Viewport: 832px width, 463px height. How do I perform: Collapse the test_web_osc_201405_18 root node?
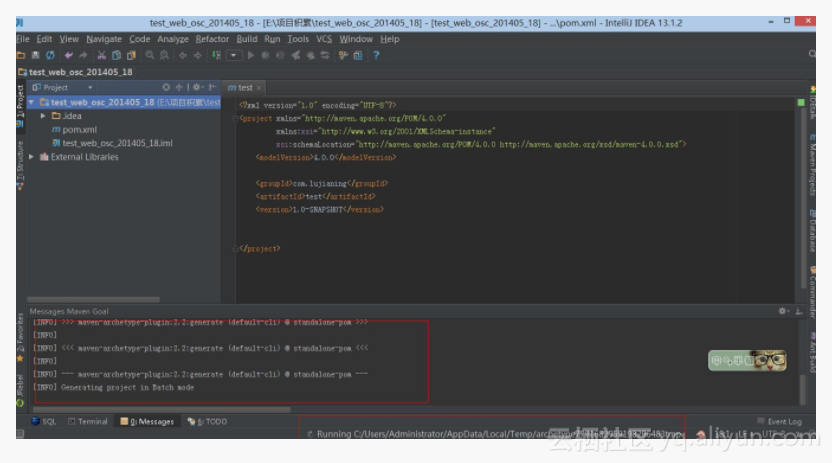tap(31, 102)
